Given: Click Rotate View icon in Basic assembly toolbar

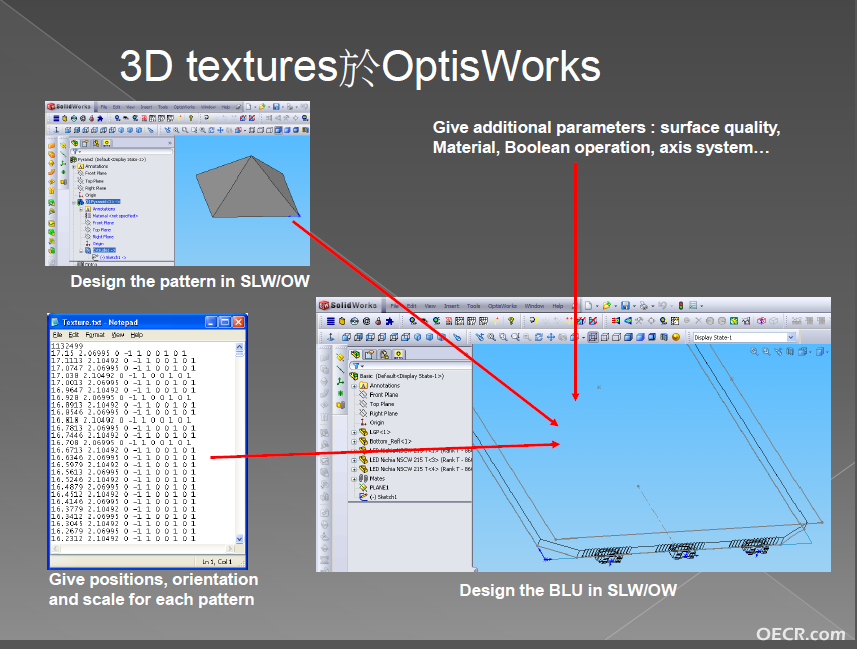Looking at the screenshot, I should [539, 337].
